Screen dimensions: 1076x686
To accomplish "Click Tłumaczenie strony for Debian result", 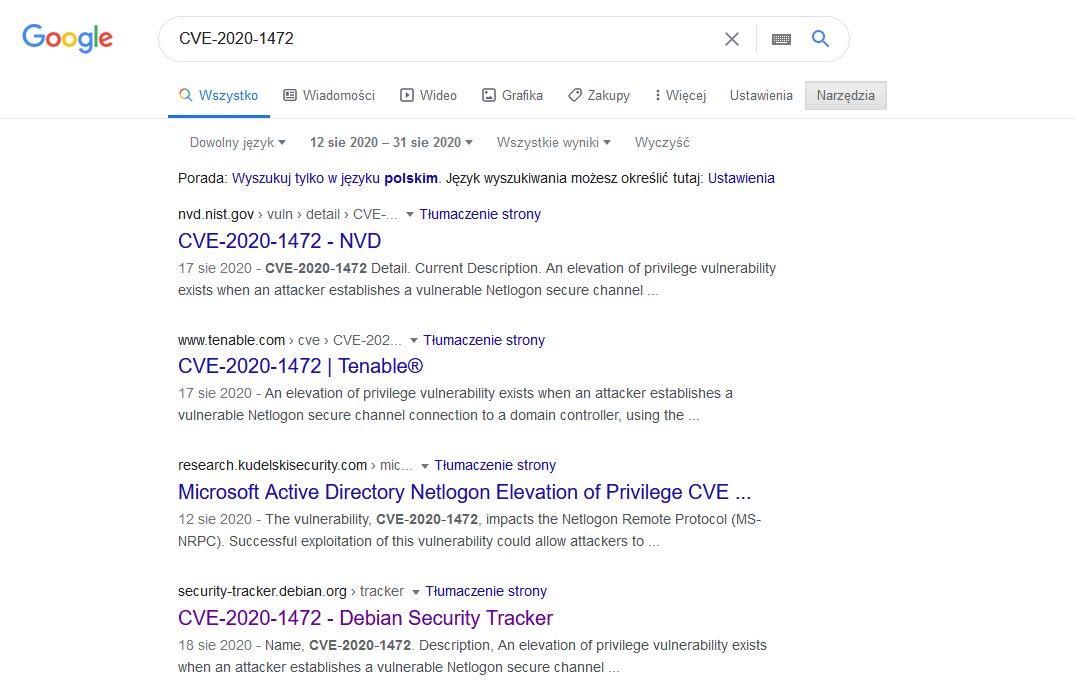I will (x=486, y=591).
